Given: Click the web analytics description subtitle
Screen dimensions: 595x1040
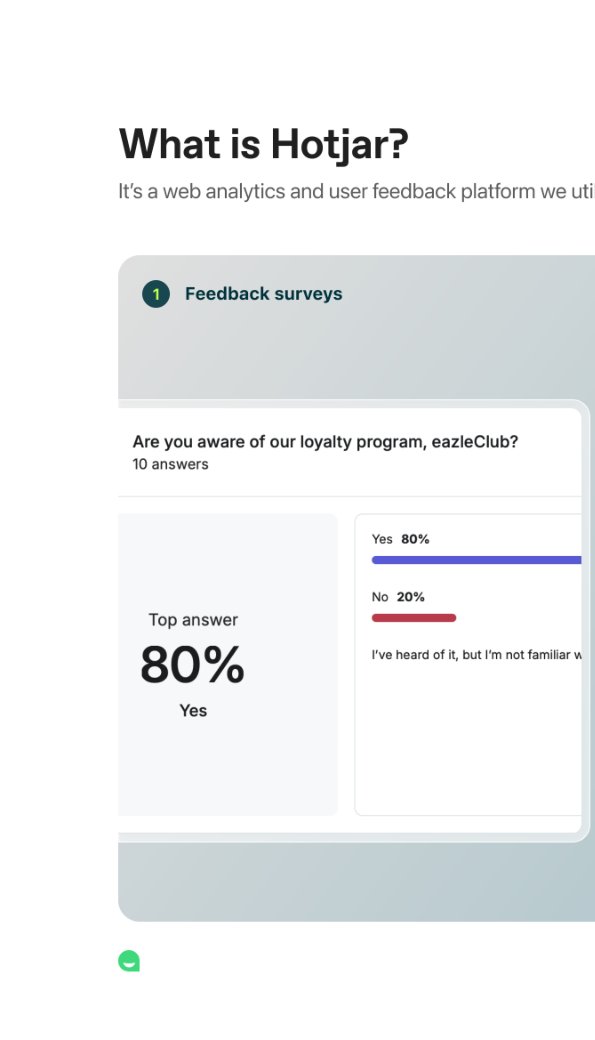Looking at the screenshot, I should tap(356, 192).
